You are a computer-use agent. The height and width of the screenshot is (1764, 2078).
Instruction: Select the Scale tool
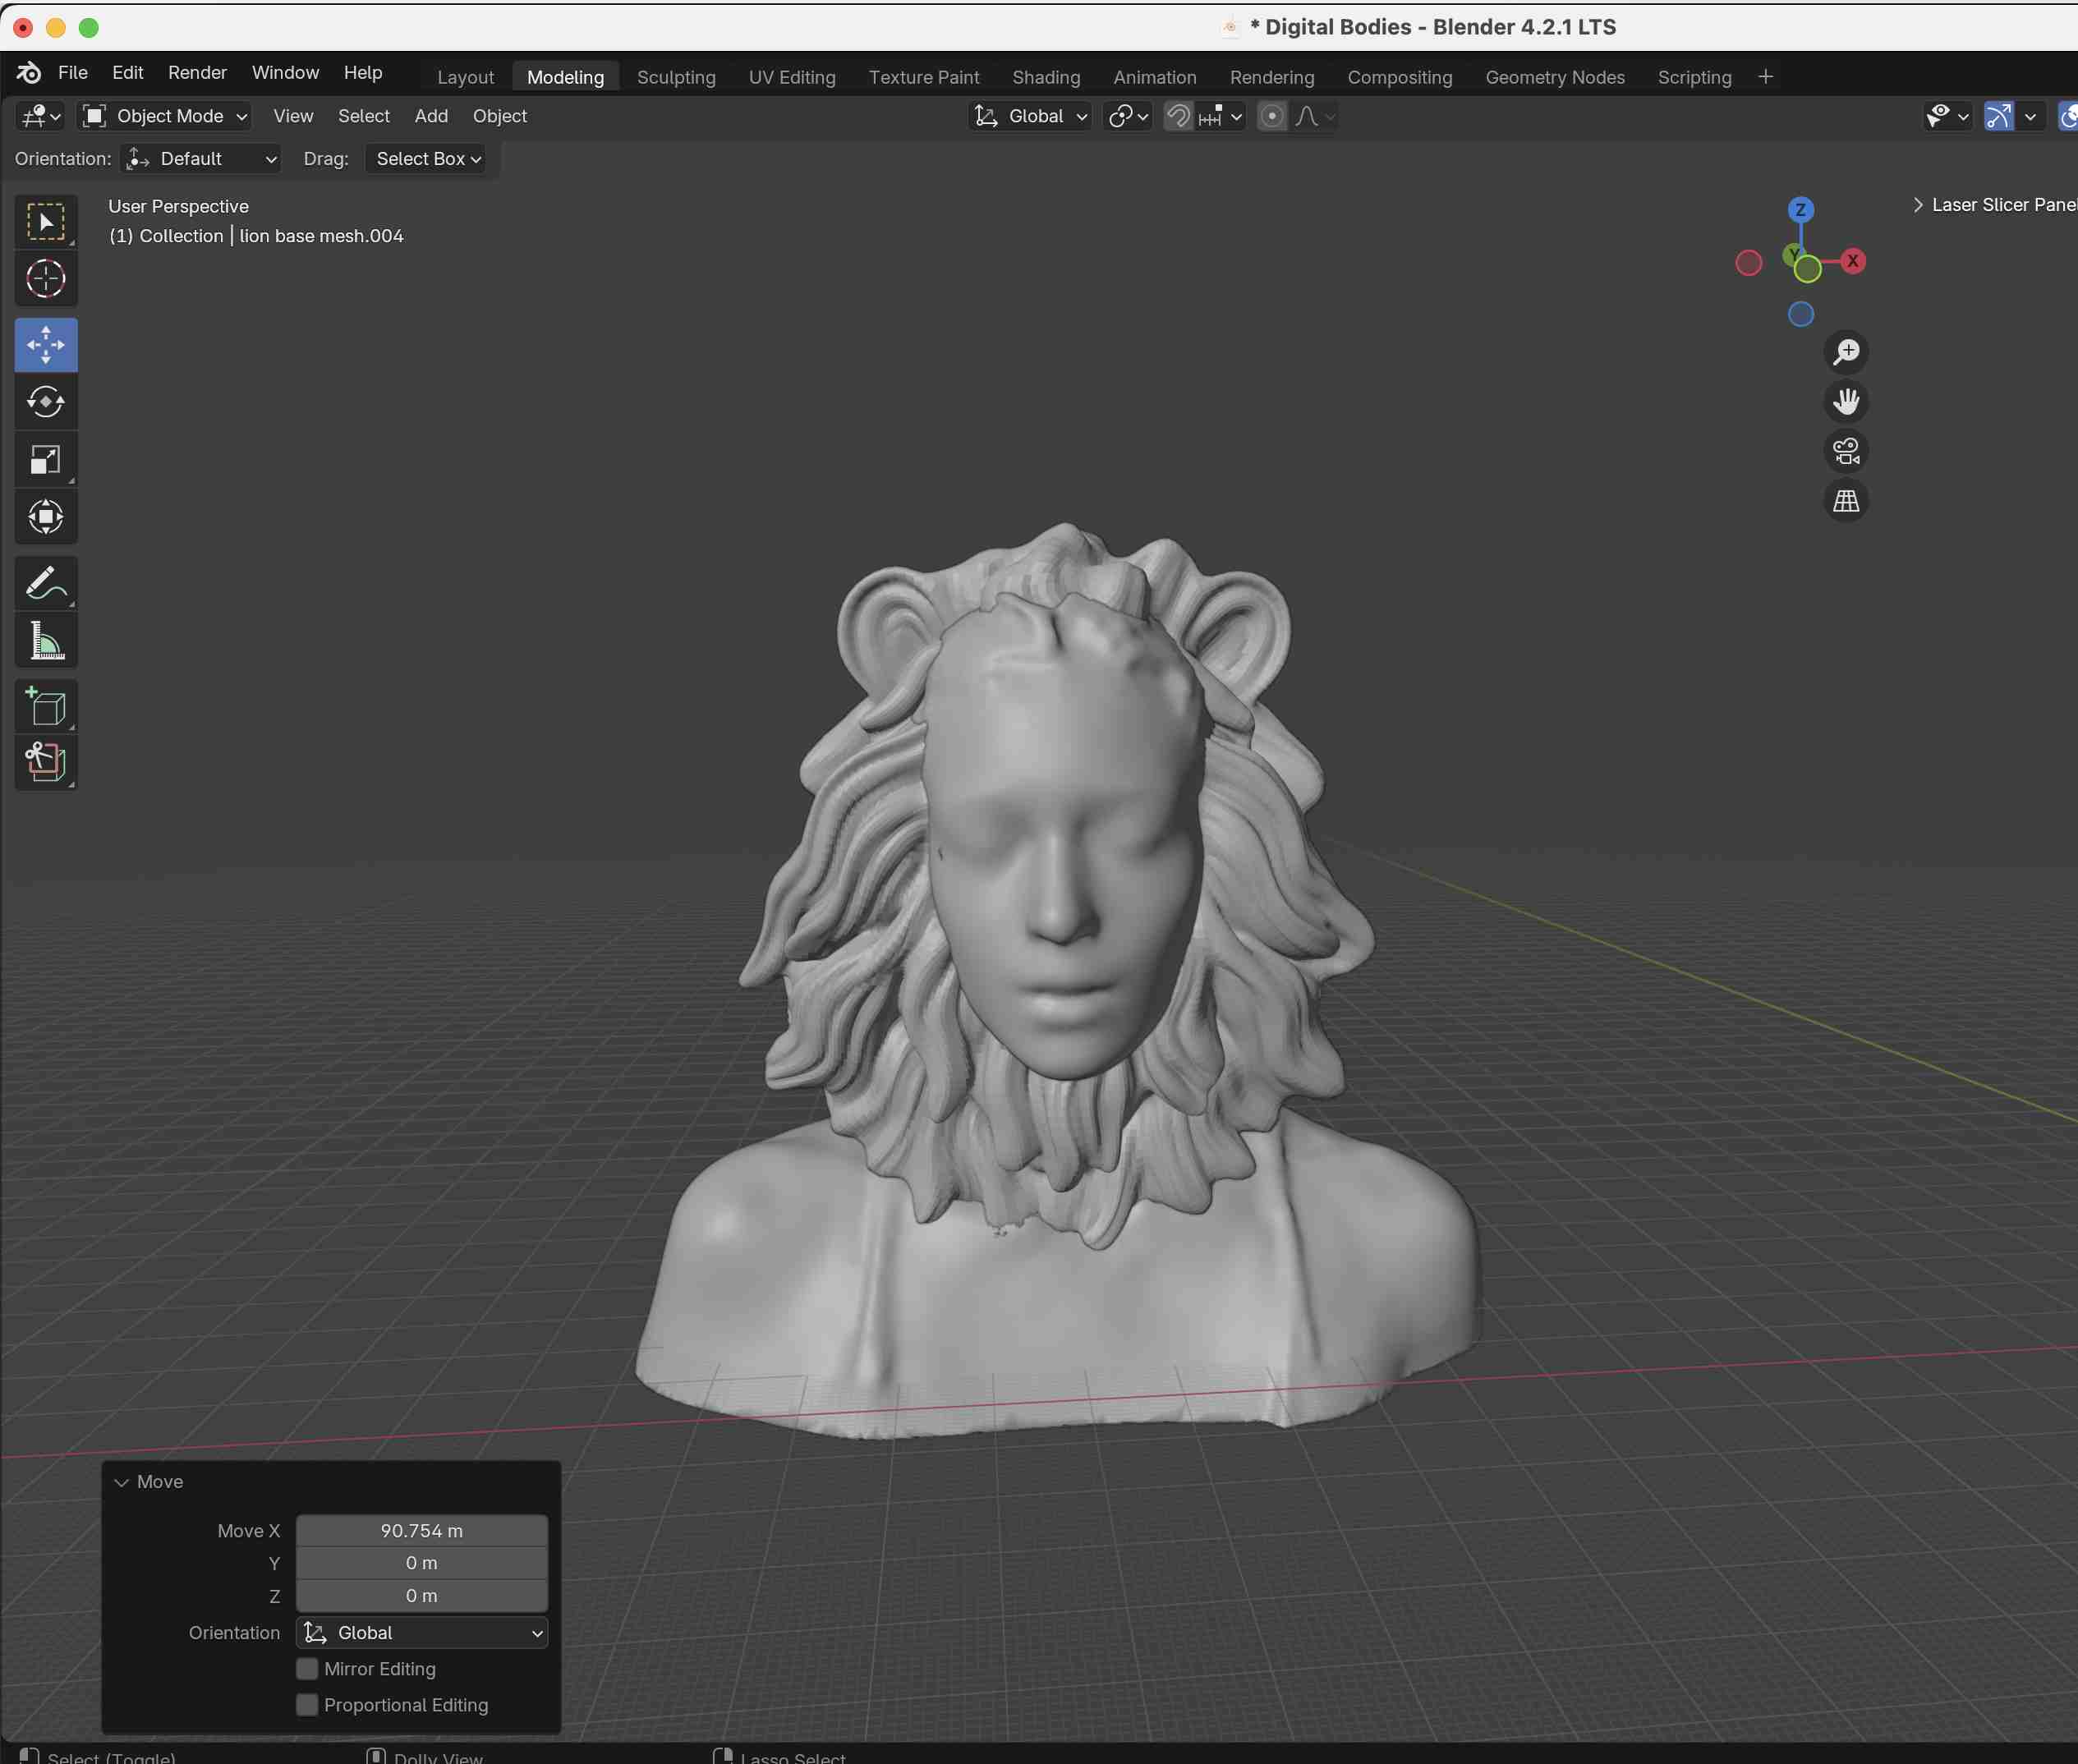pos(46,460)
